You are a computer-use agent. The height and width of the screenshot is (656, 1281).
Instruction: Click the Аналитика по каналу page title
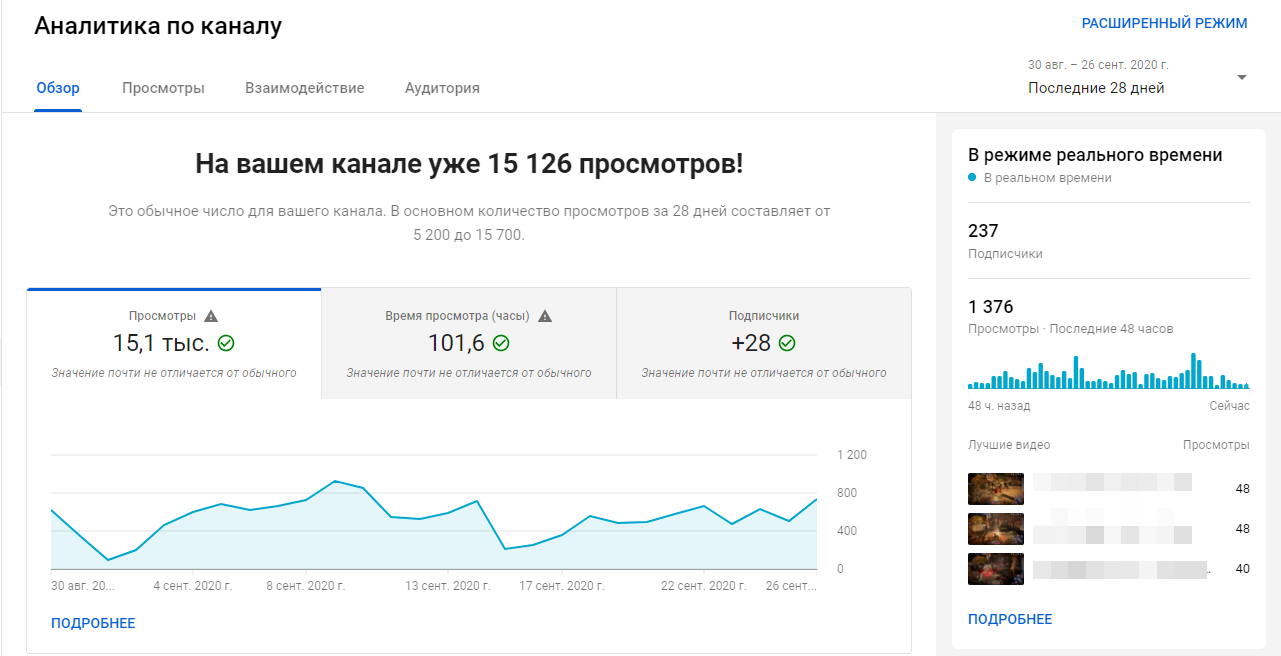click(158, 27)
